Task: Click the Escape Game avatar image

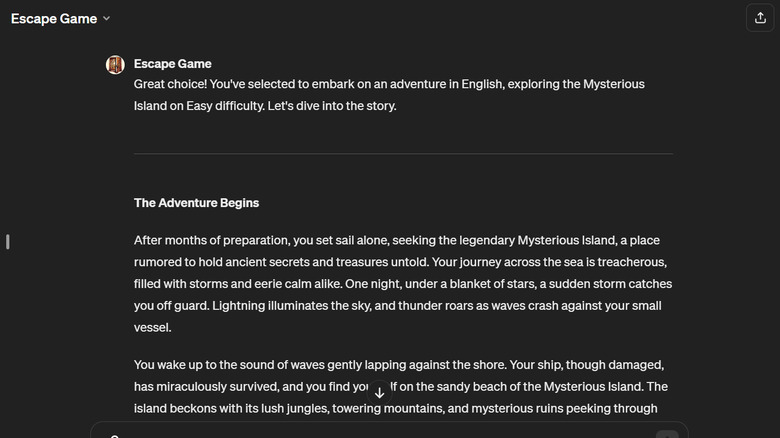Action: 115,65
